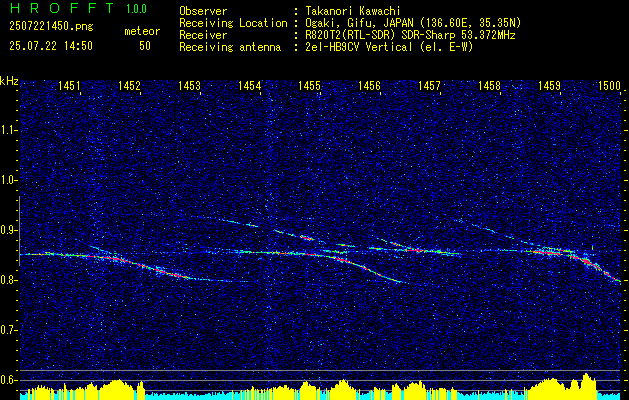Click the 1458 time marker
This screenshot has width=629, height=400.
[489, 85]
